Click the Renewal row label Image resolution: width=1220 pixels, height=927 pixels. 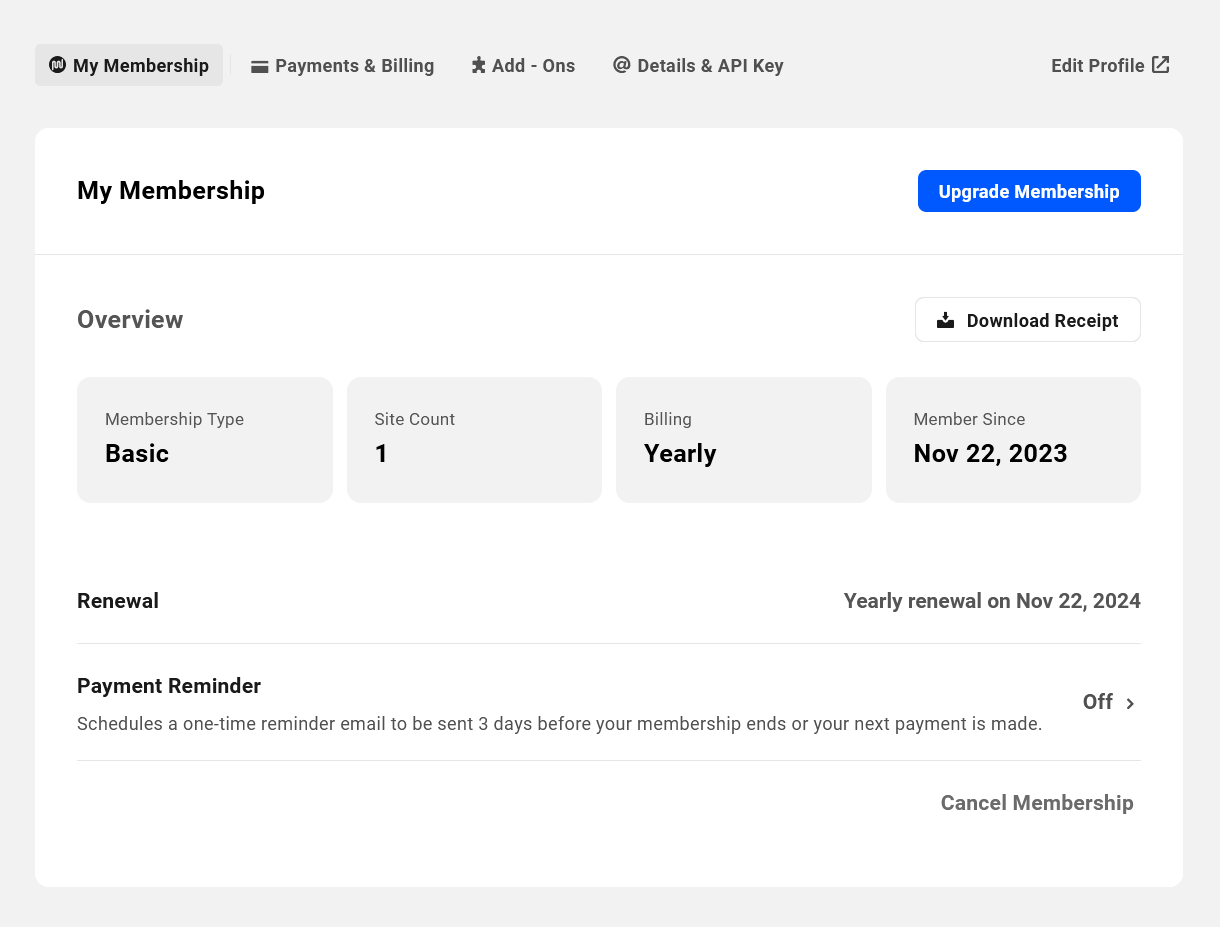click(118, 601)
